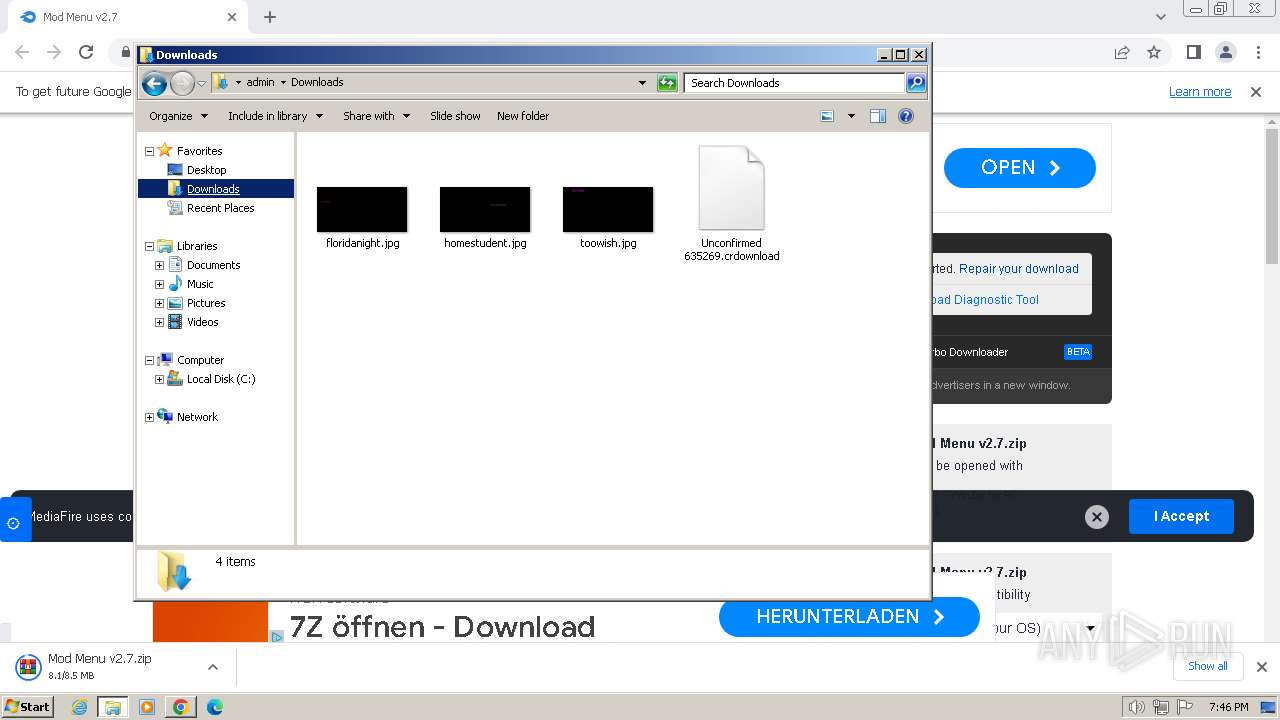This screenshot has width=1280, height=720.
Task: Open Chrome profile avatar icon
Action: [1225, 52]
